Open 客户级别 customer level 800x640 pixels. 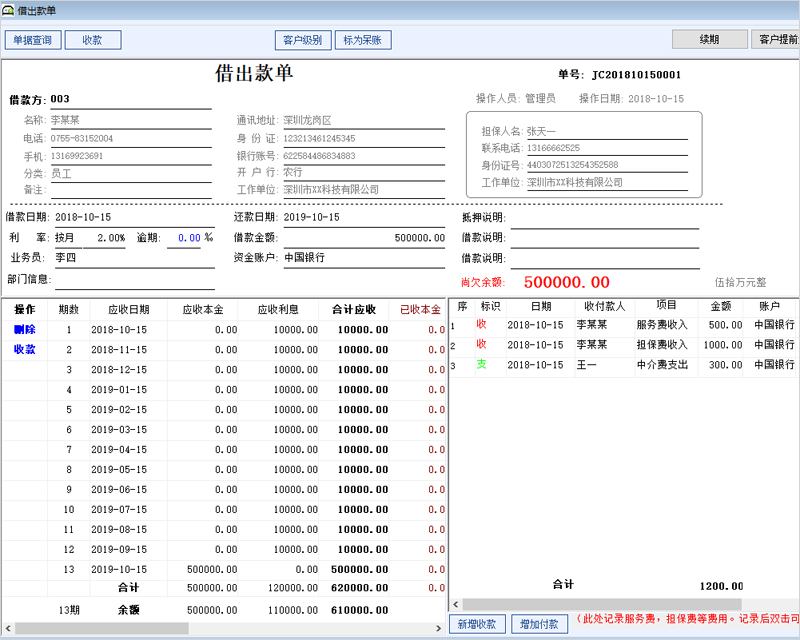click(303, 40)
